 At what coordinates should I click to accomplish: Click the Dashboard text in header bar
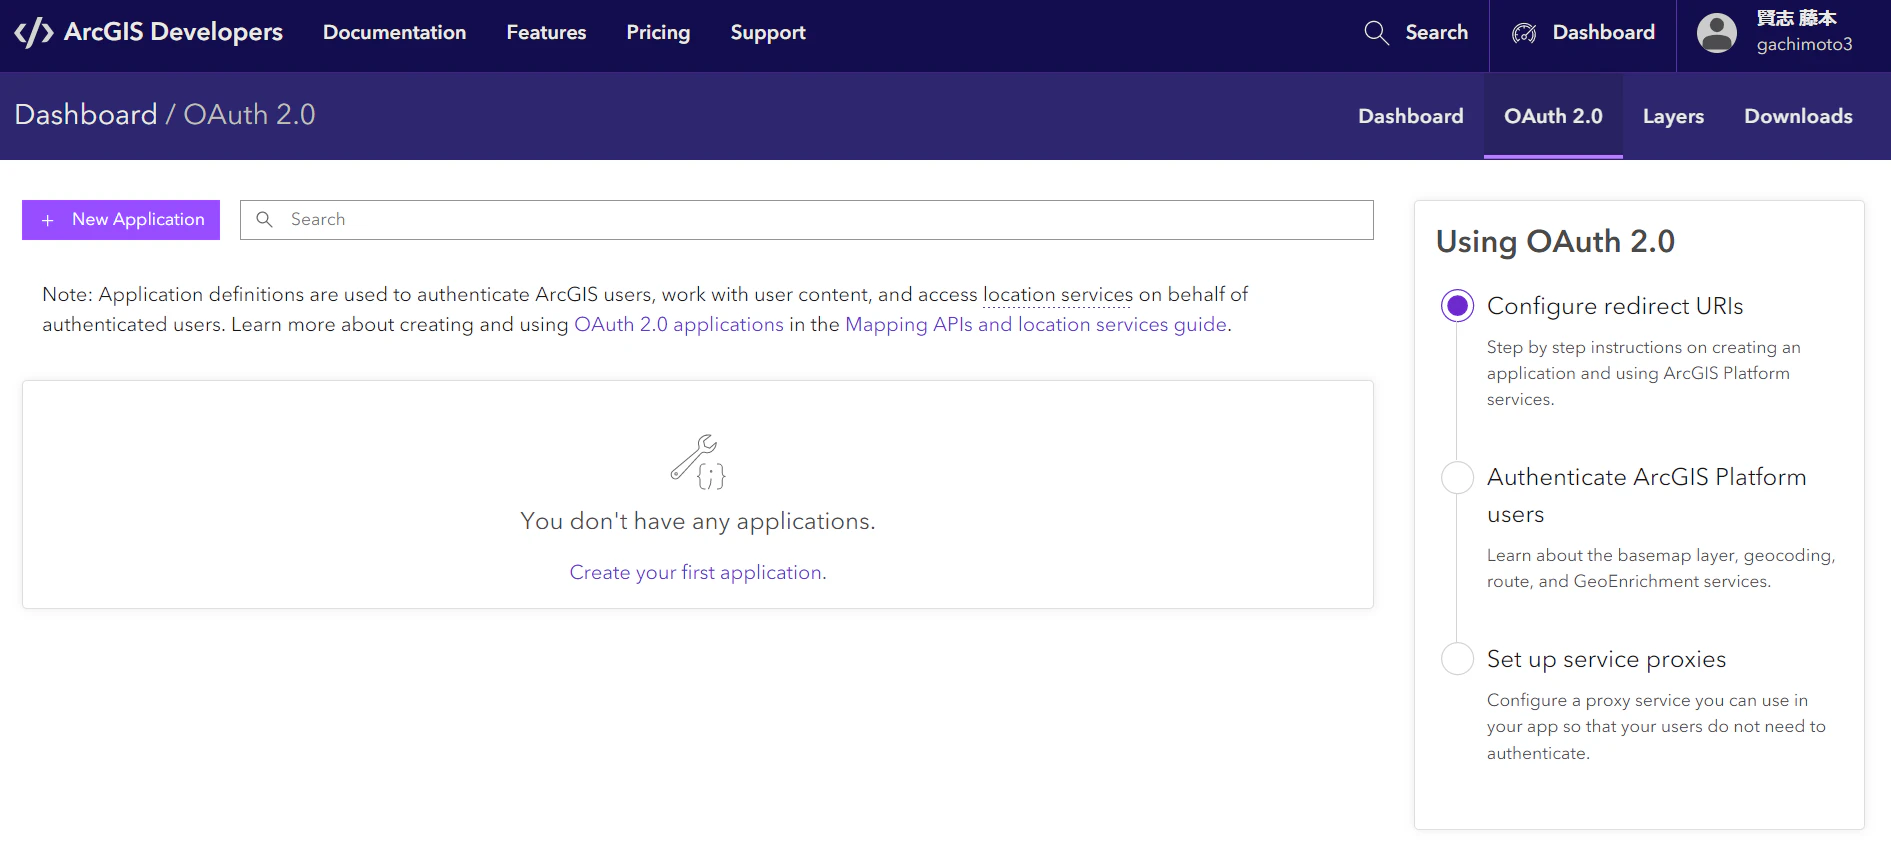[x=1603, y=33]
